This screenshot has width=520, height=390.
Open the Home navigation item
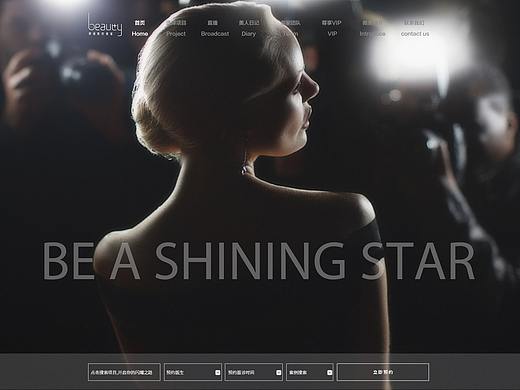click(140, 28)
